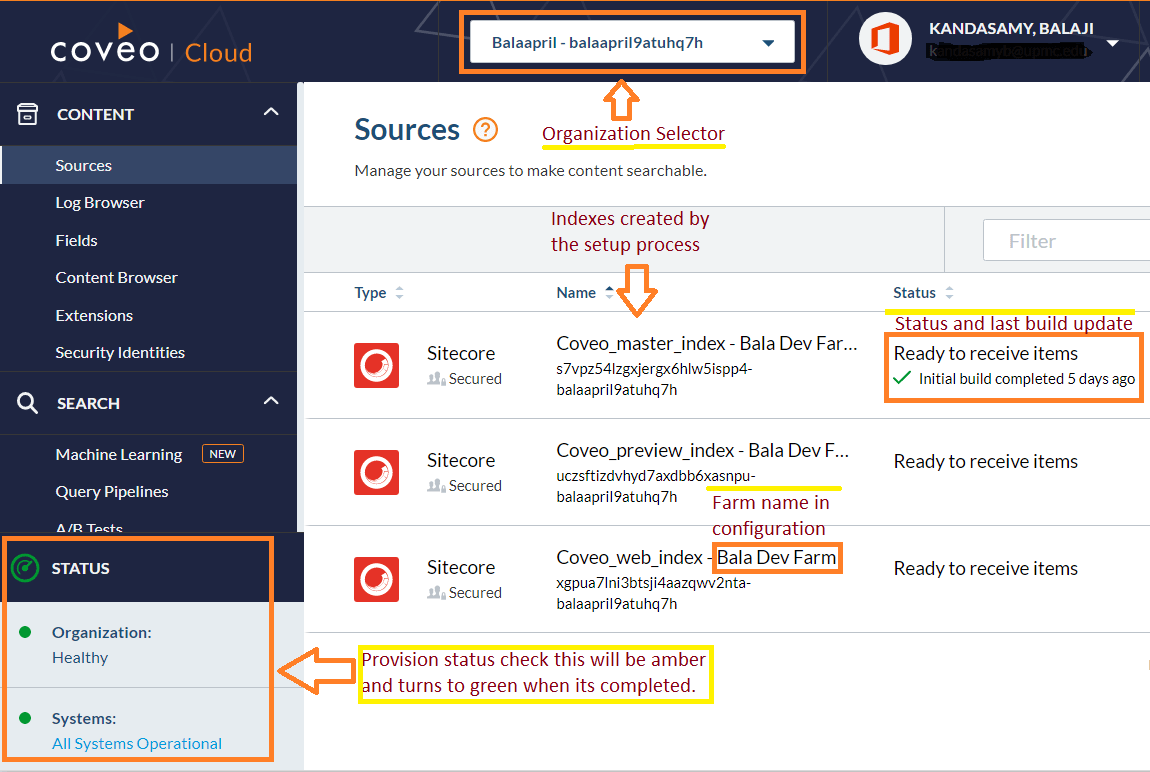Click Healthy organization status text
This screenshot has height=772, width=1150.
click(80, 658)
